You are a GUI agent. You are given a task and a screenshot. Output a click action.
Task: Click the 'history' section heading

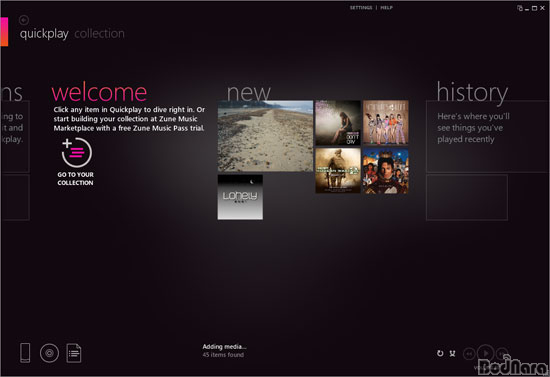pyautogui.click(x=472, y=92)
